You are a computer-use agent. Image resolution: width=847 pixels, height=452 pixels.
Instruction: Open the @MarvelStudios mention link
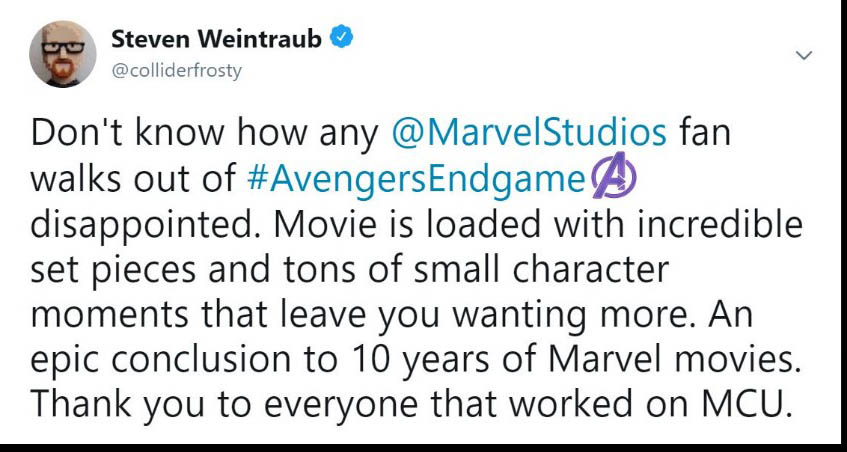tap(530, 133)
